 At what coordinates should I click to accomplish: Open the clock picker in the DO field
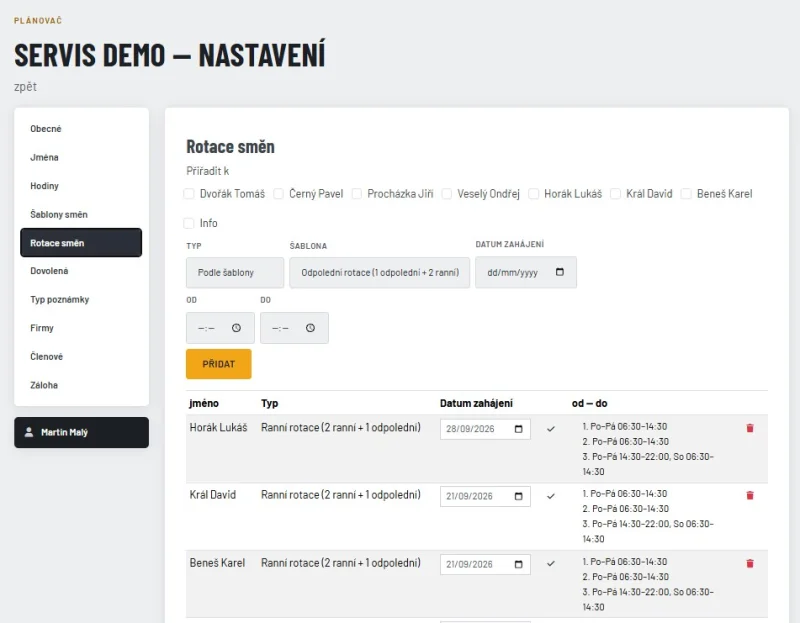[x=310, y=328]
